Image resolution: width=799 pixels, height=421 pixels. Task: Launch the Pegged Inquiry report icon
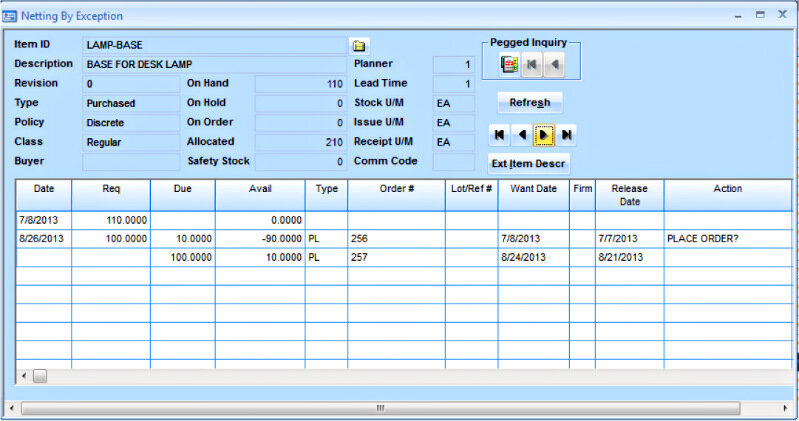tap(509, 64)
